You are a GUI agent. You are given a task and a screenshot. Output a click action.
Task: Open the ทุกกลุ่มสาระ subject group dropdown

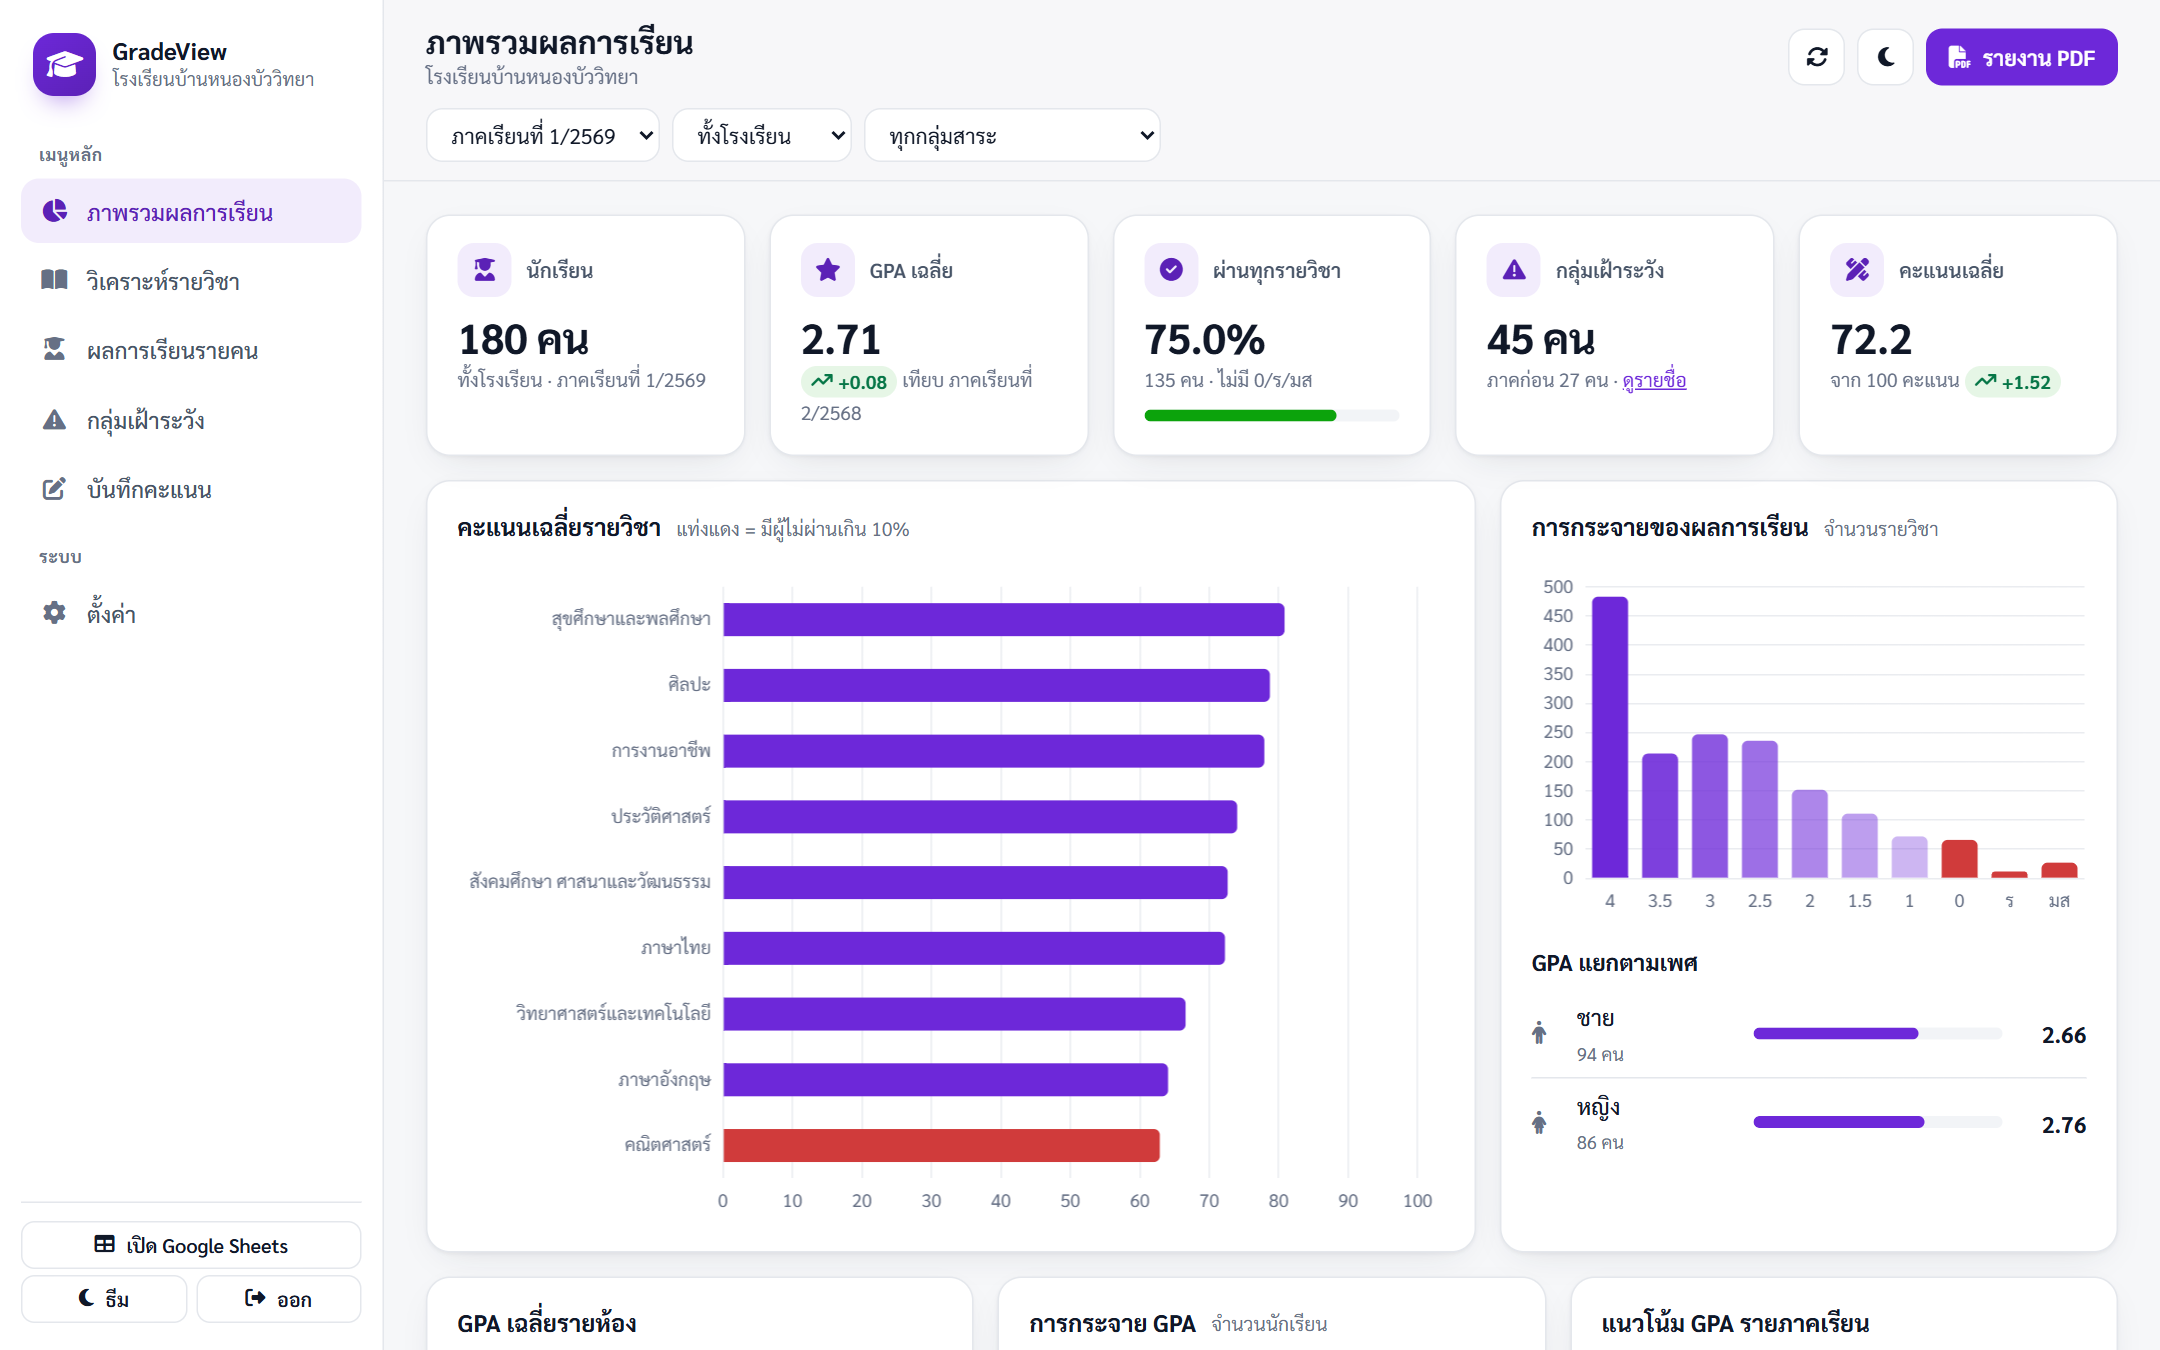coord(1012,135)
